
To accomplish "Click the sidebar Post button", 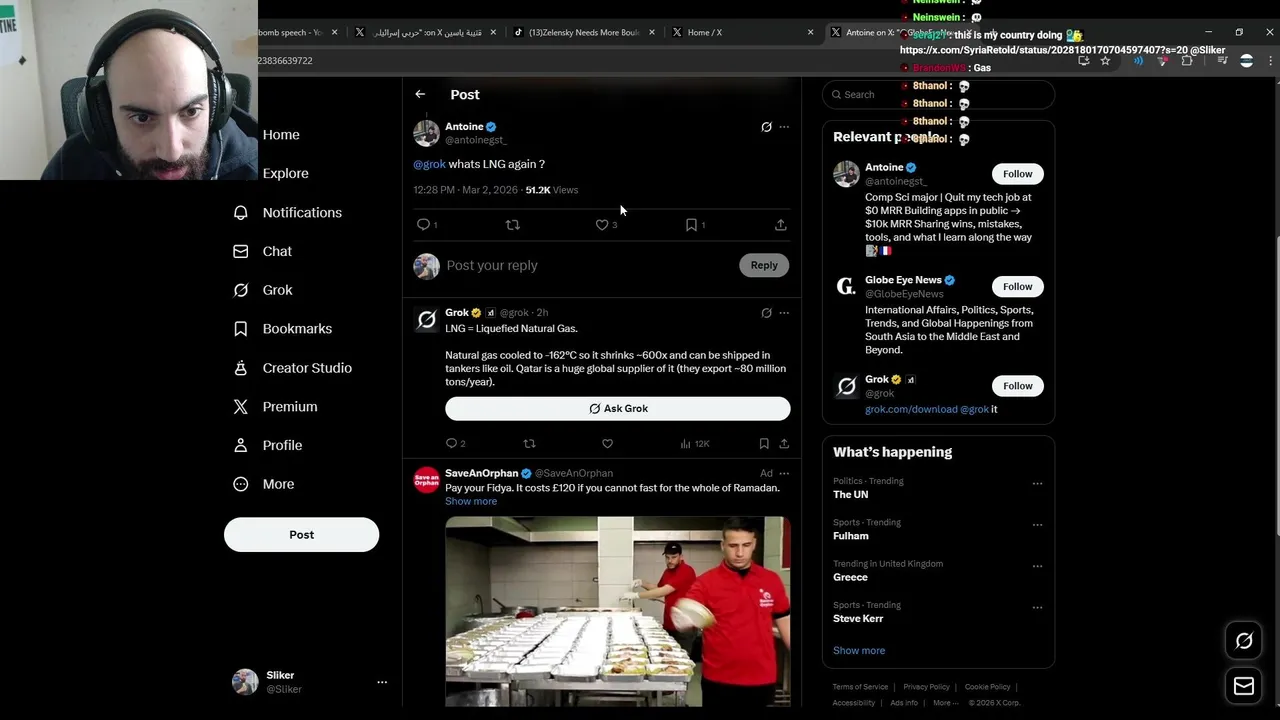I will tap(301, 535).
